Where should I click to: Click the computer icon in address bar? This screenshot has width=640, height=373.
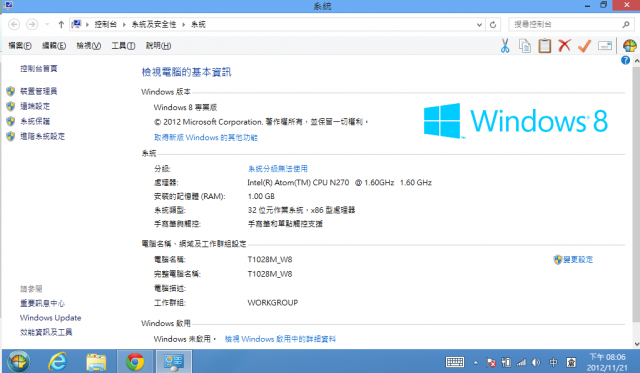pos(76,24)
